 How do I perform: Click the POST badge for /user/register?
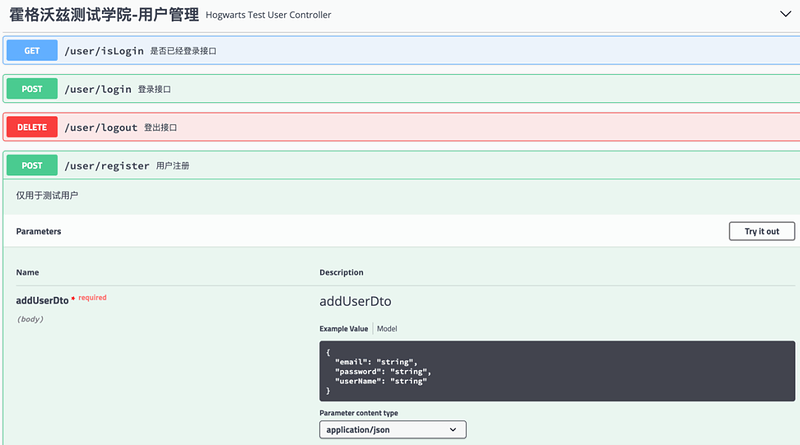coord(32,165)
